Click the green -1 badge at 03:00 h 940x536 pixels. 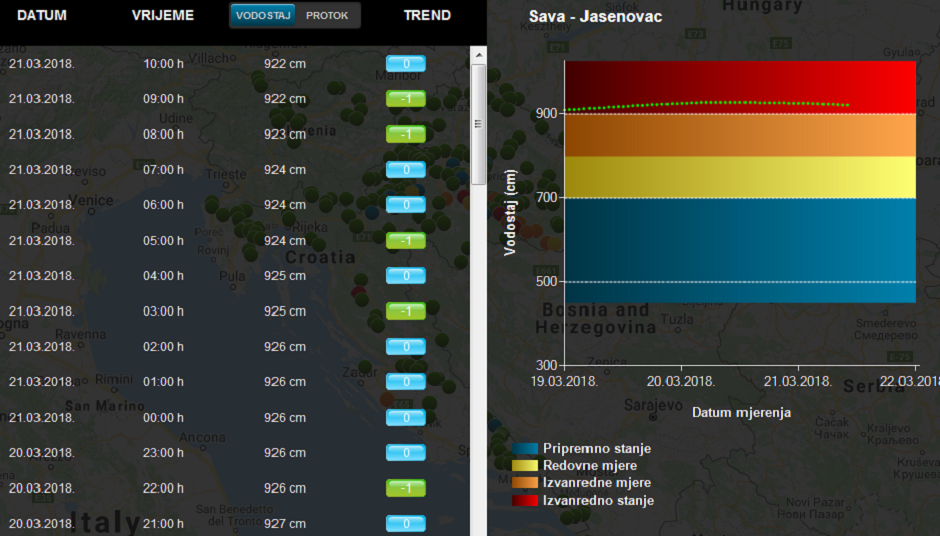(406, 311)
